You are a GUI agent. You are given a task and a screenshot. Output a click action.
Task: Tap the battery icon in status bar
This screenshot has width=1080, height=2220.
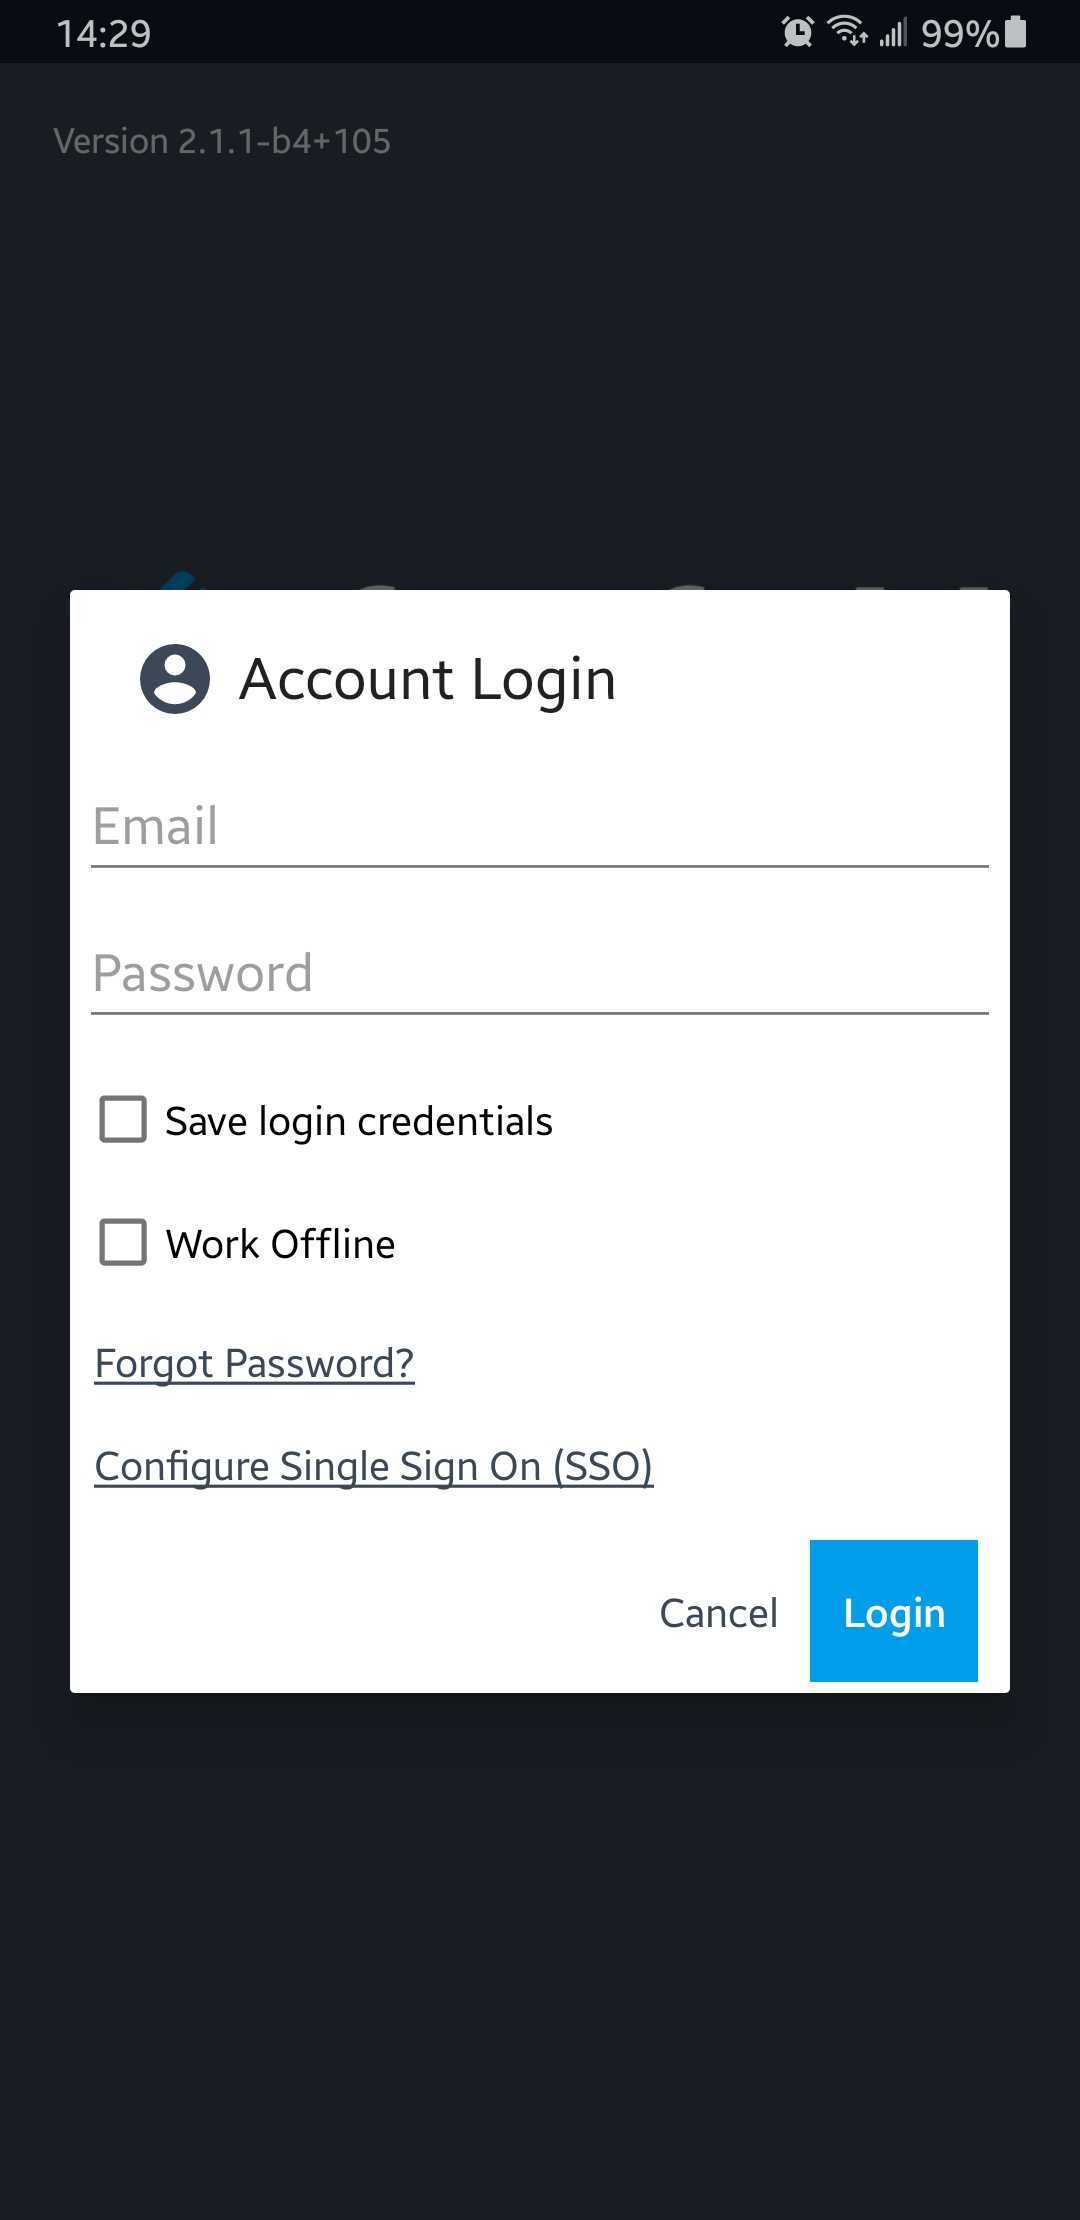click(x=1015, y=32)
